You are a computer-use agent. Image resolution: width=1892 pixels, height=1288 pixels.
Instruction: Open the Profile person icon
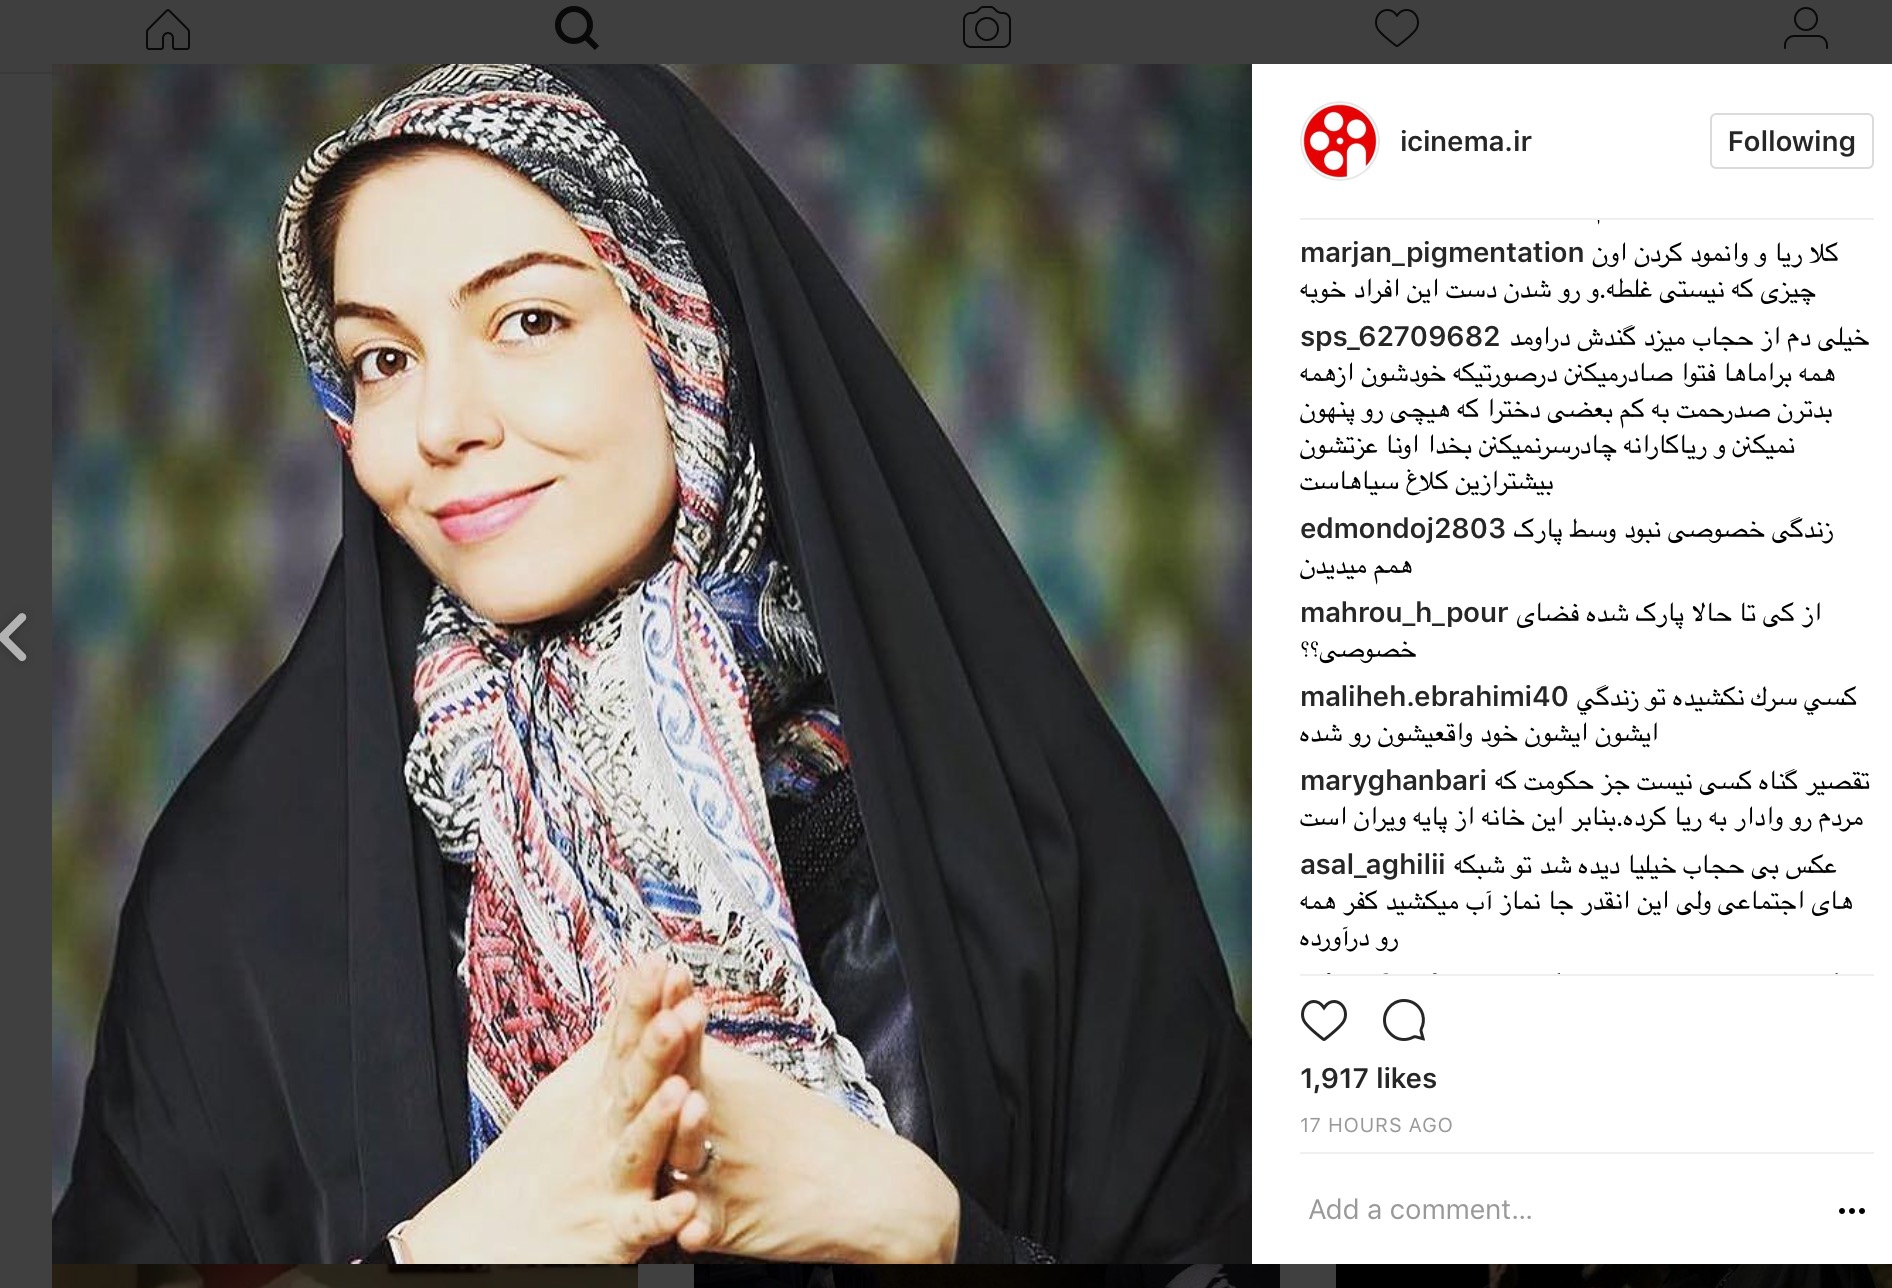[1805, 28]
